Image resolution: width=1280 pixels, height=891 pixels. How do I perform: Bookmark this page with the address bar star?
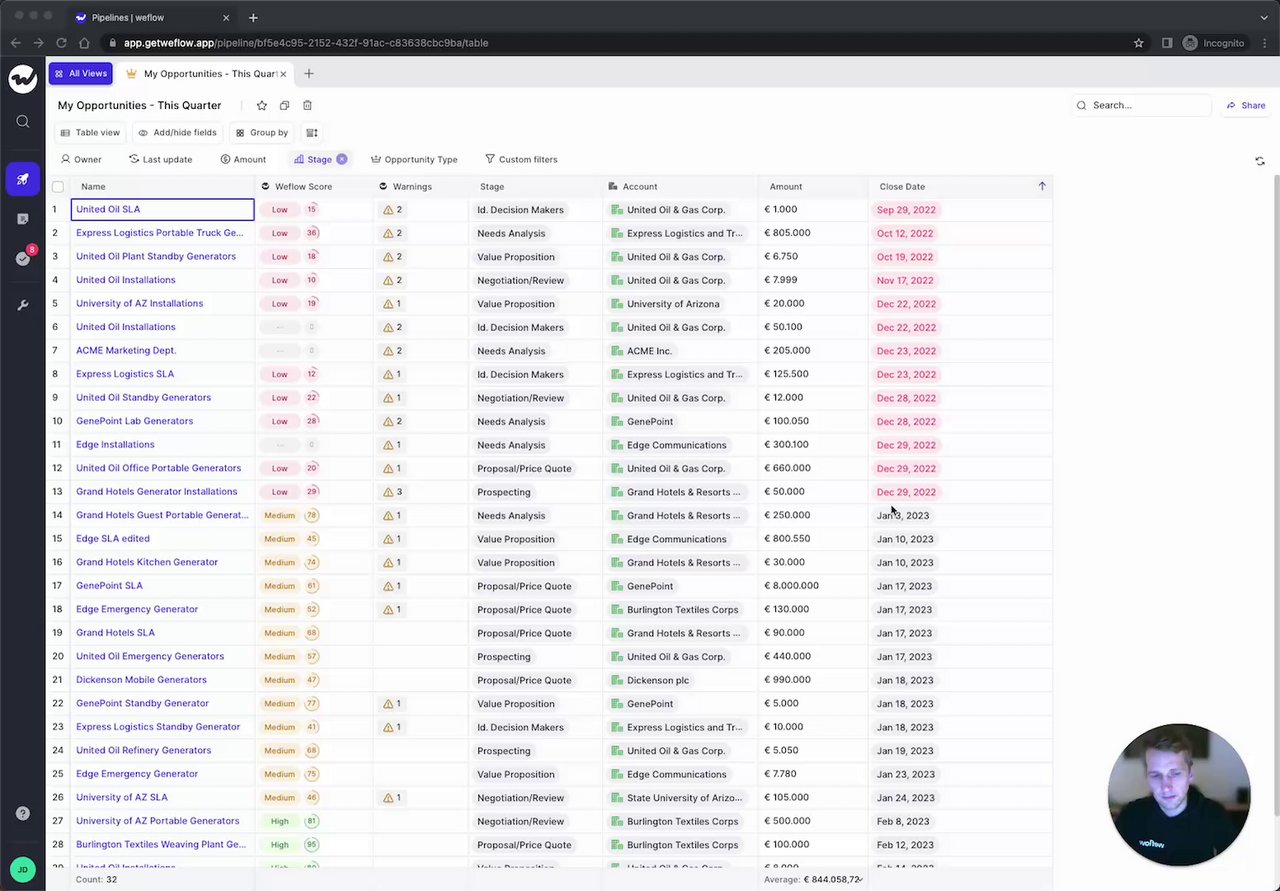click(1138, 43)
